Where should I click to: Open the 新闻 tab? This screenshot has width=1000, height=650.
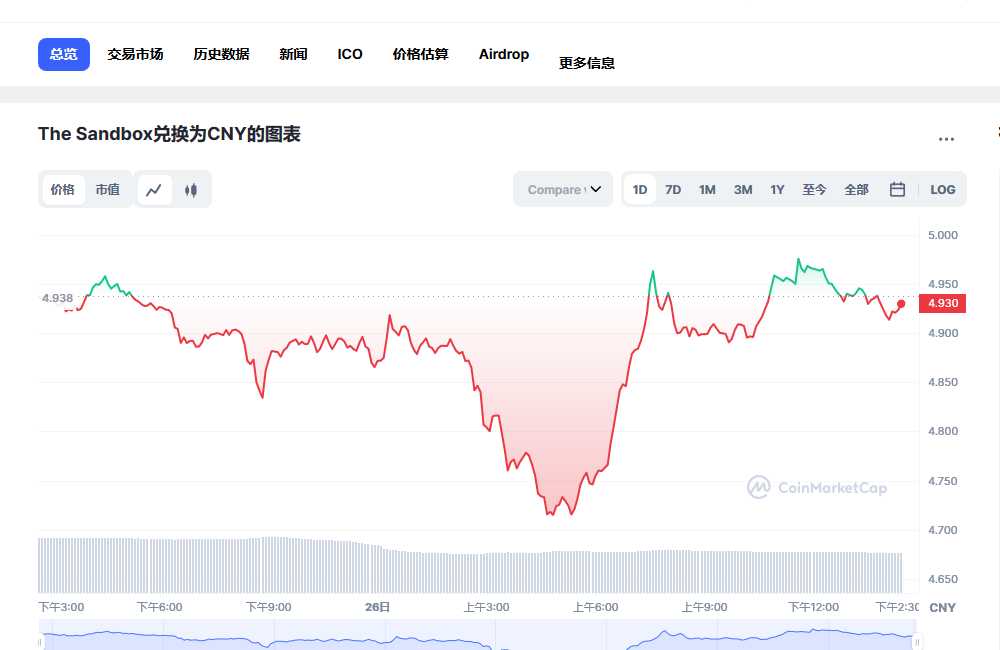pos(293,54)
